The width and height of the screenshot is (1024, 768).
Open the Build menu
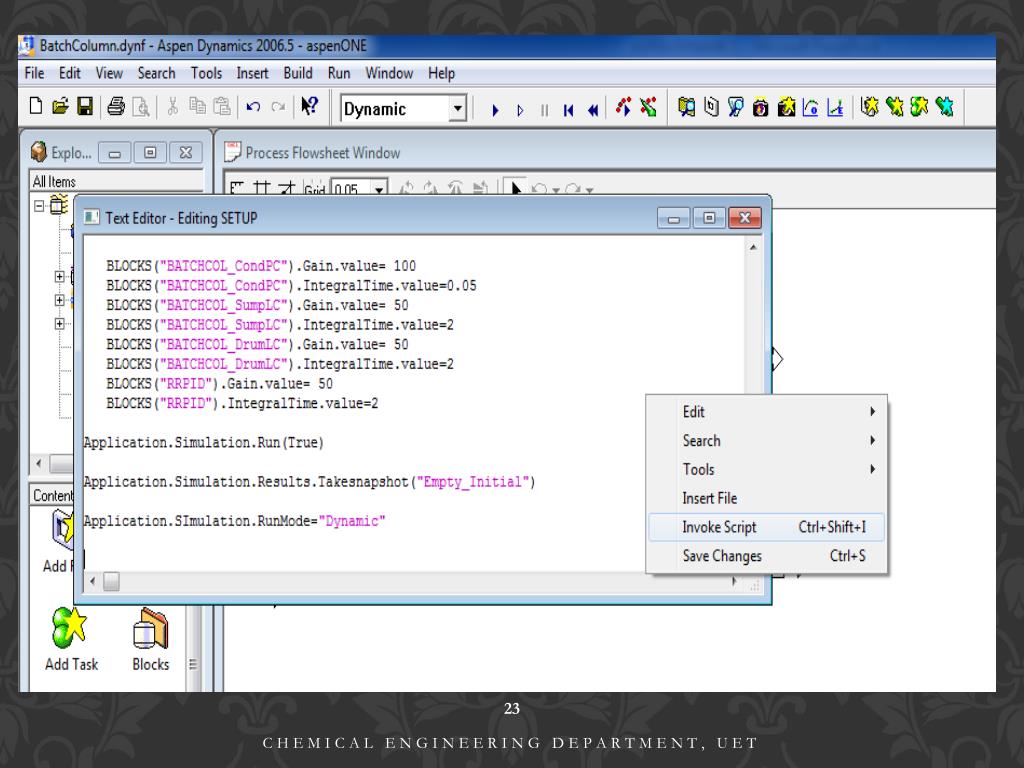click(x=298, y=73)
